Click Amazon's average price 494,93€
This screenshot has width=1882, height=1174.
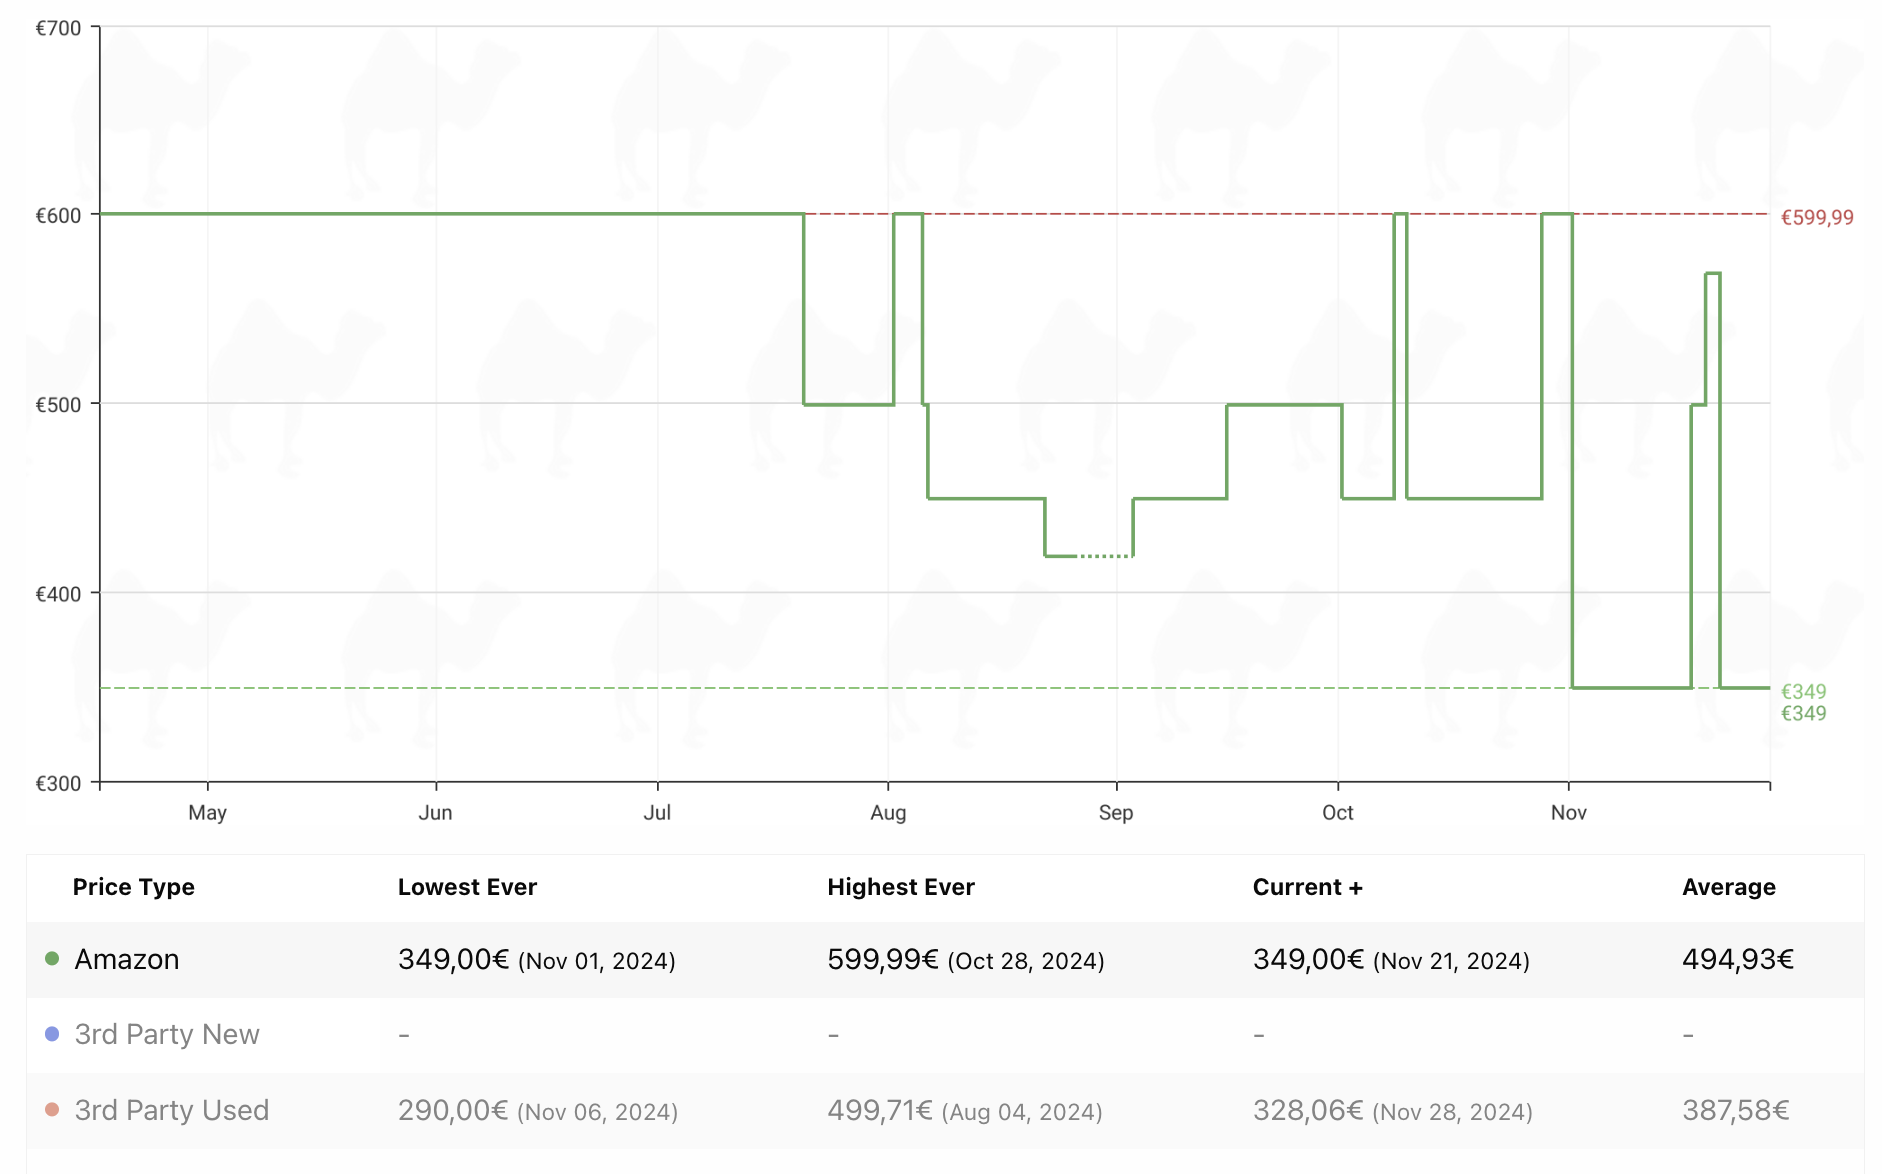(1738, 960)
